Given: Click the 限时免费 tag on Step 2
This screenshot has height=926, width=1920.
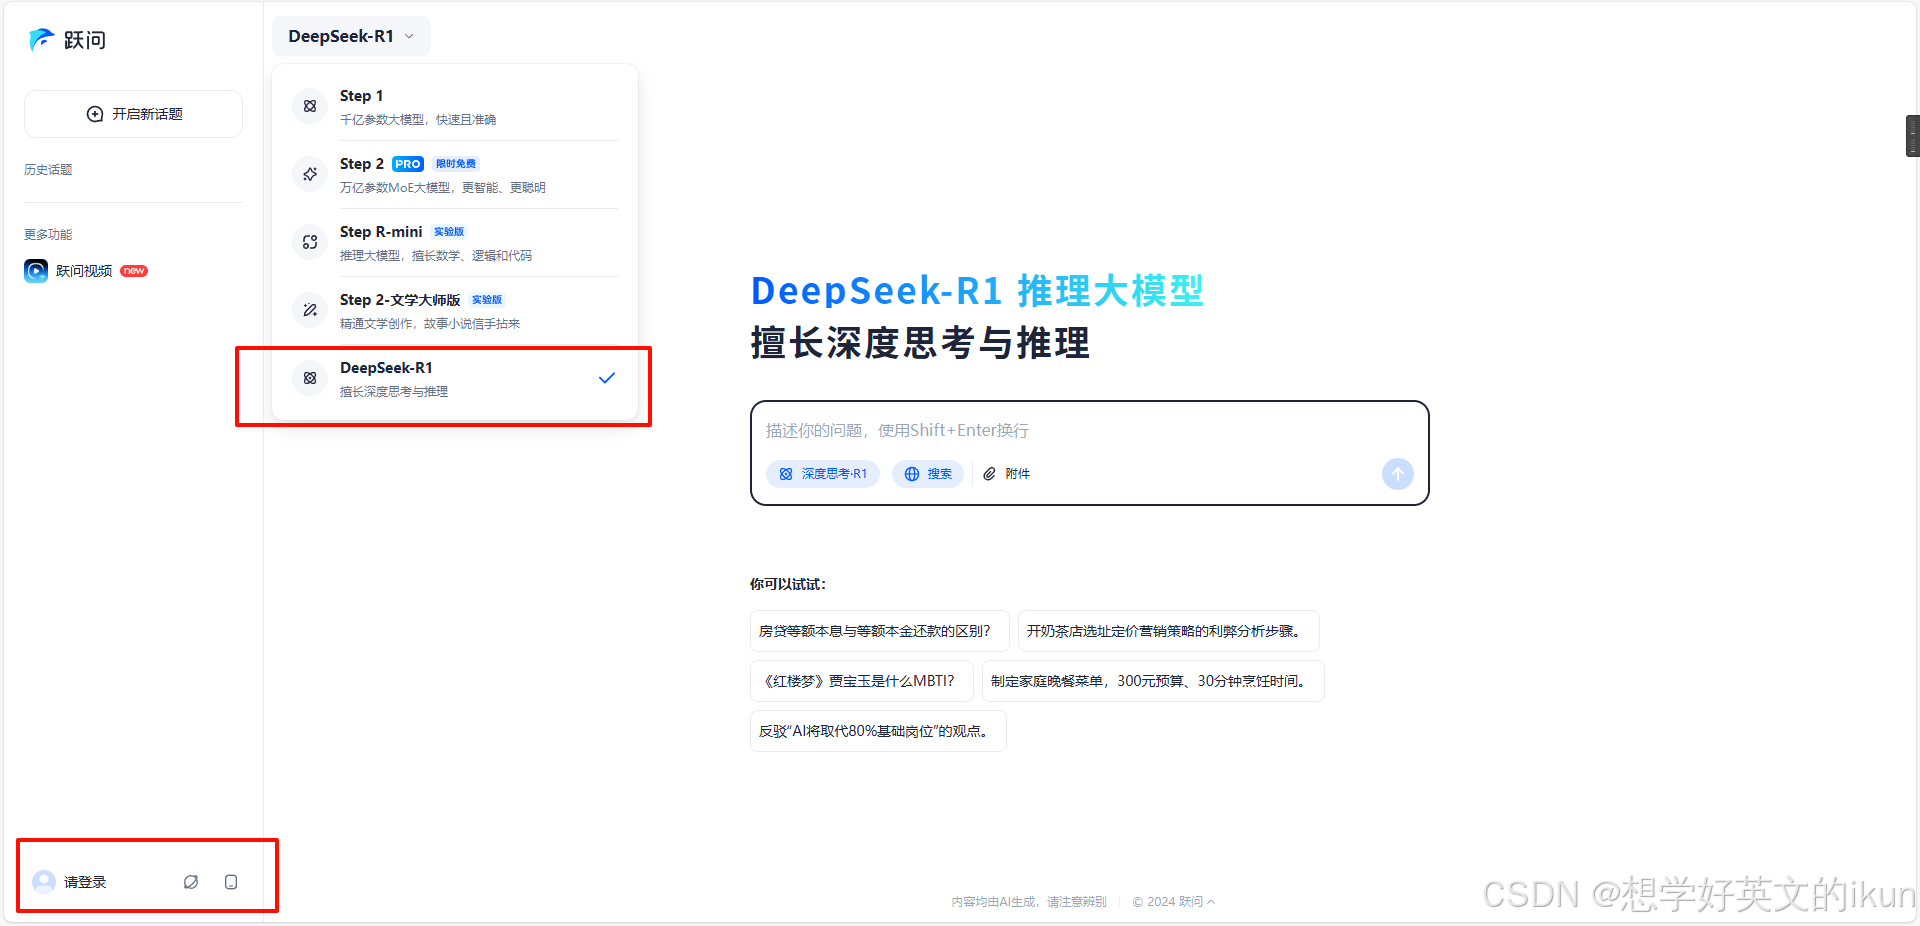Looking at the screenshot, I should coord(456,164).
